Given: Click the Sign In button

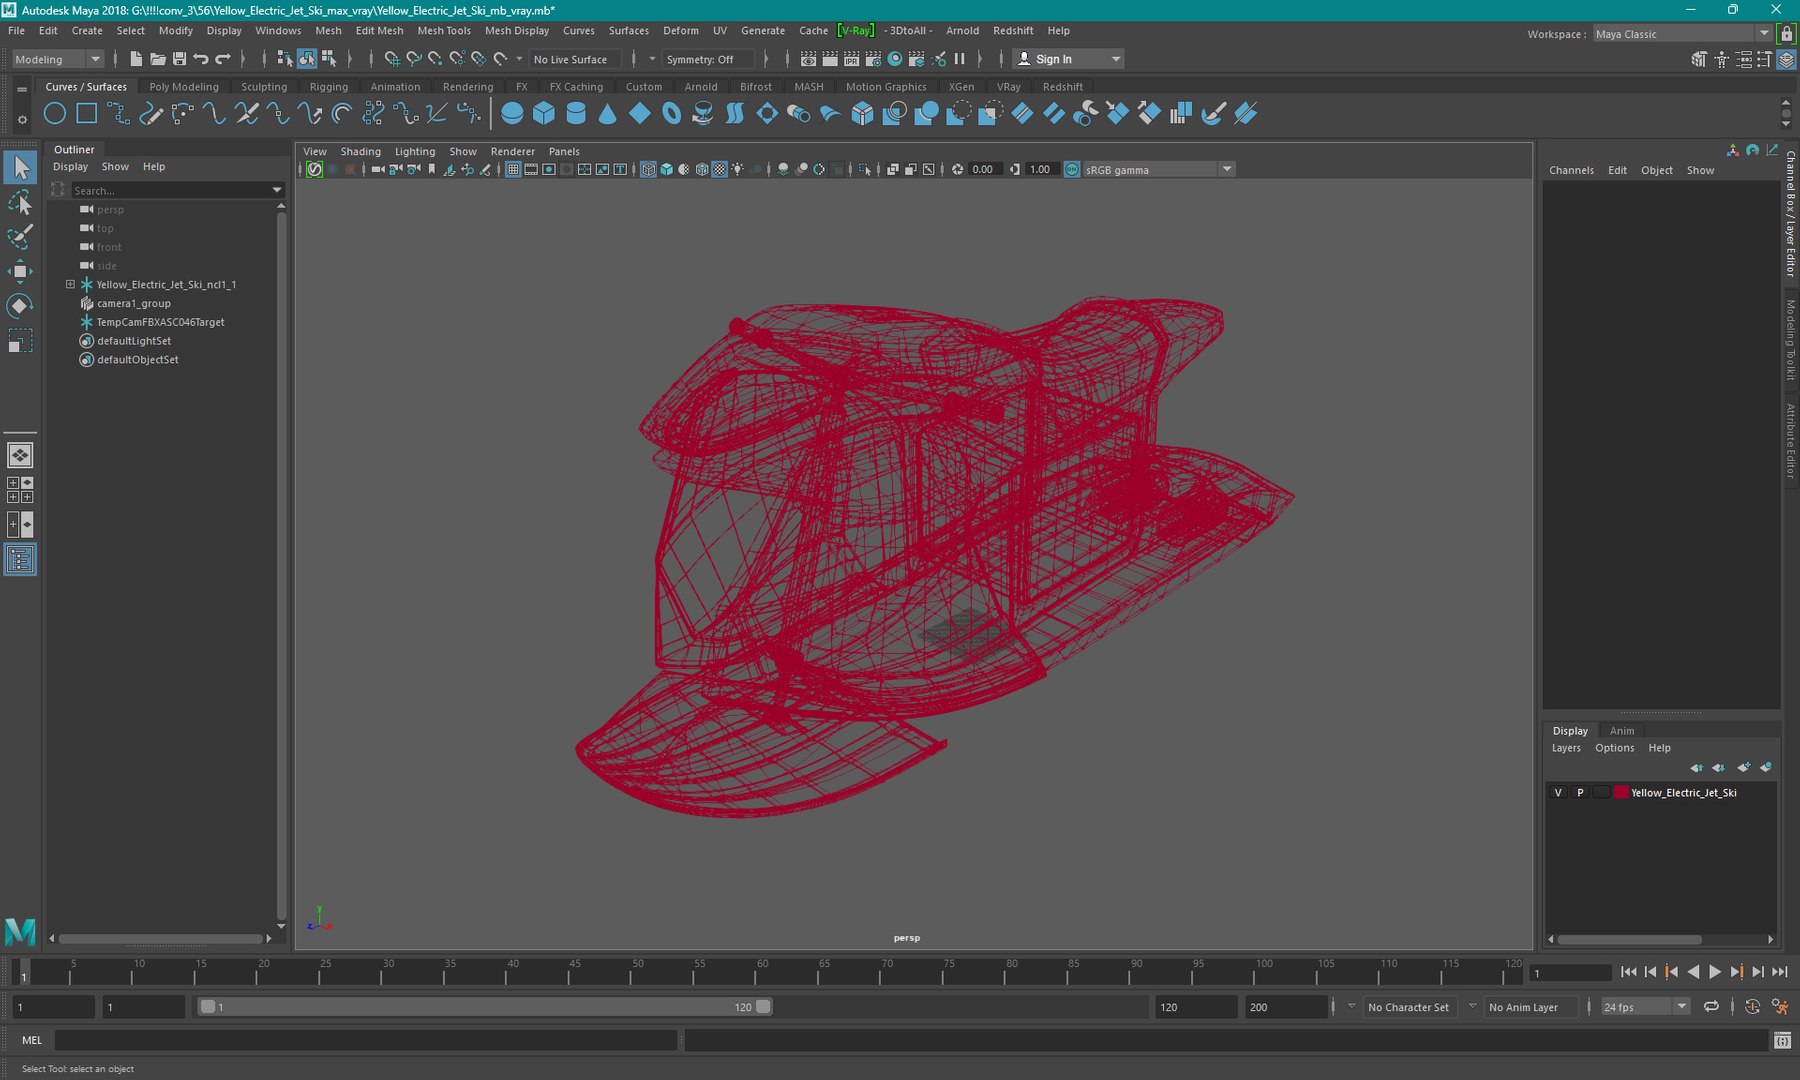Looking at the screenshot, I should coord(1053,59).
